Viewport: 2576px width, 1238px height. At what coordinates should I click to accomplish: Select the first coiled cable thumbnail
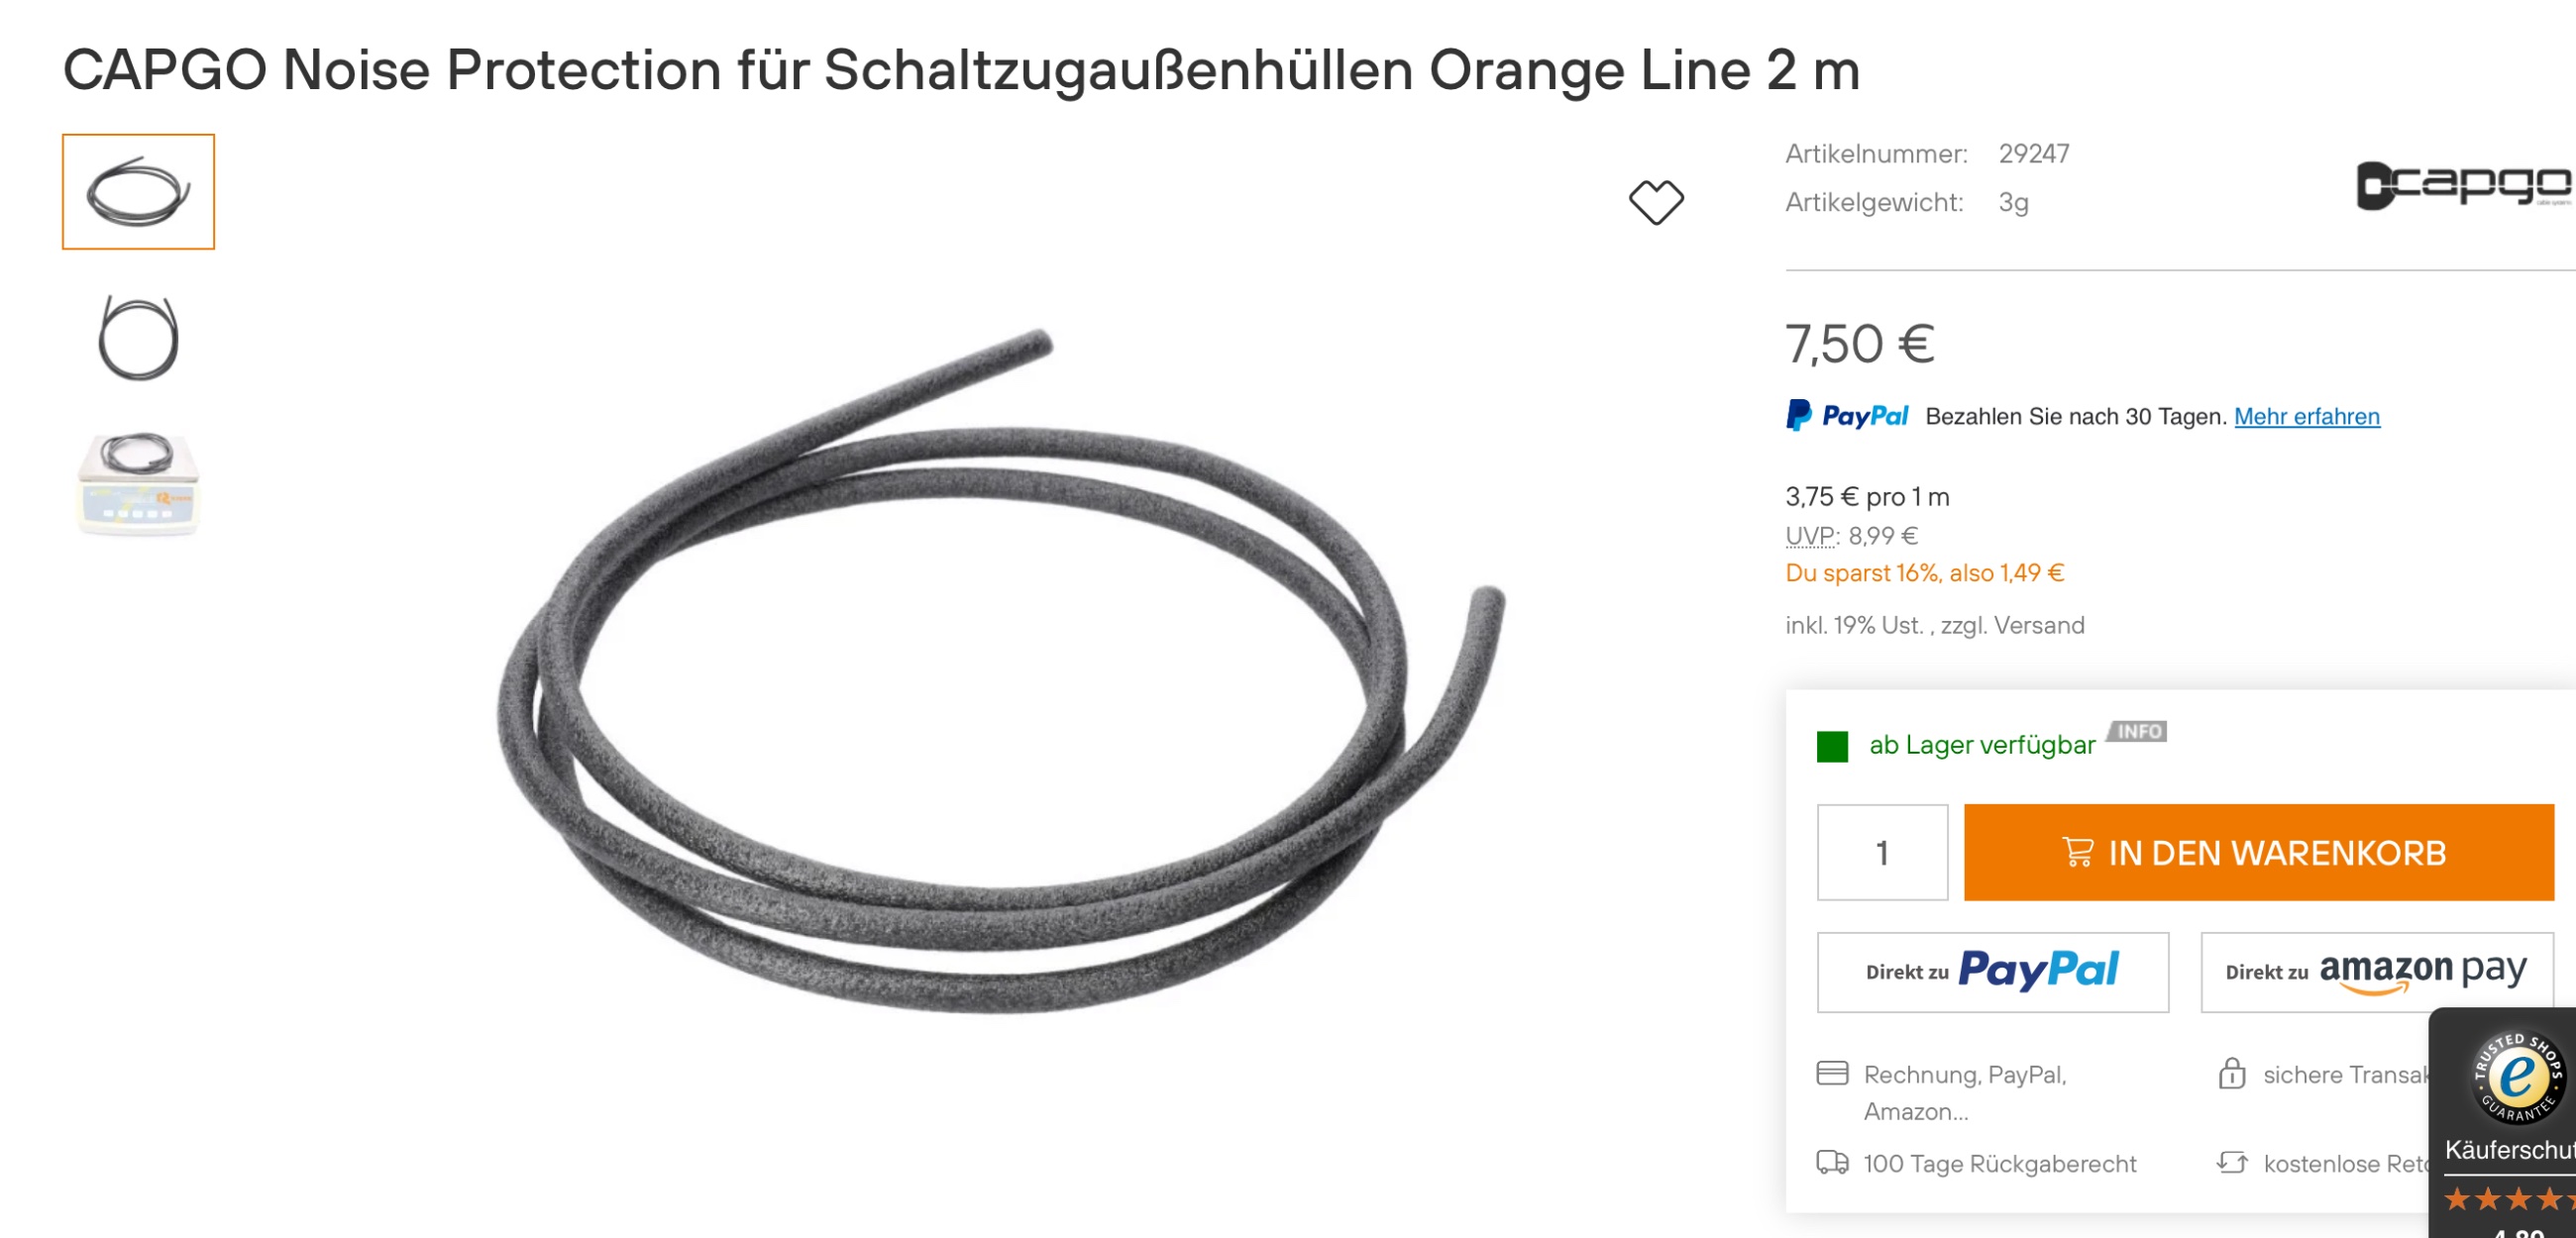138,192
